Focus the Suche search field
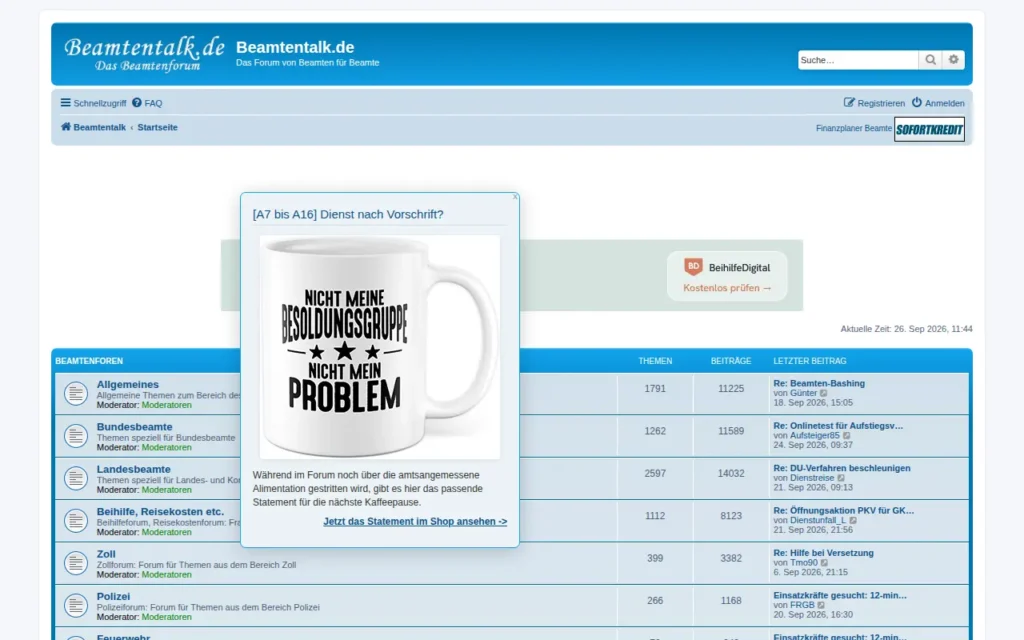 pyautogui.click(x=857, y=60)
